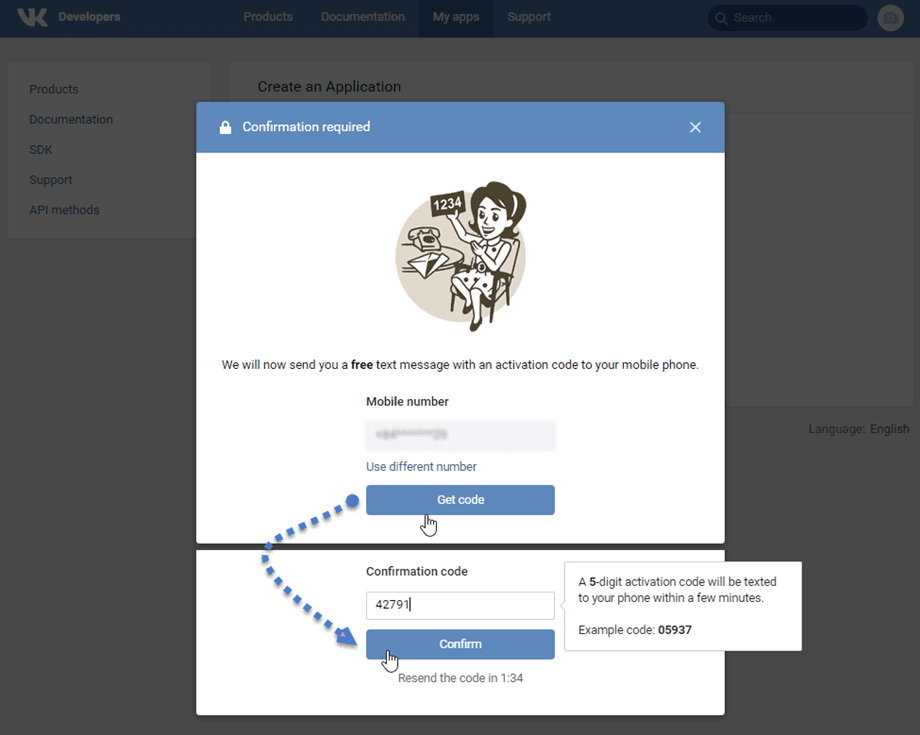Click the top bar Search field
This screenshot has width=920, height=735.
pyautogui.click(x=795, y=18)
